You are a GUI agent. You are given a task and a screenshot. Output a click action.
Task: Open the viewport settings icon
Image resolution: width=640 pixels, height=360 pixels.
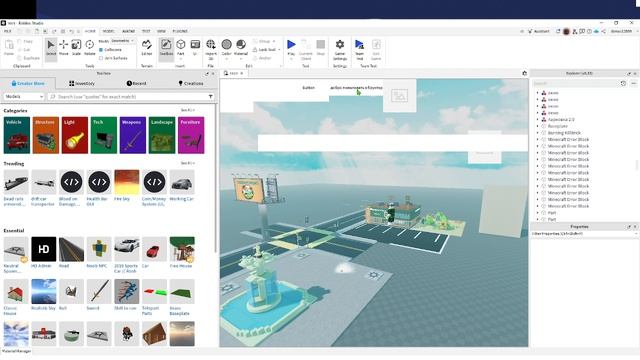[524, 73]
